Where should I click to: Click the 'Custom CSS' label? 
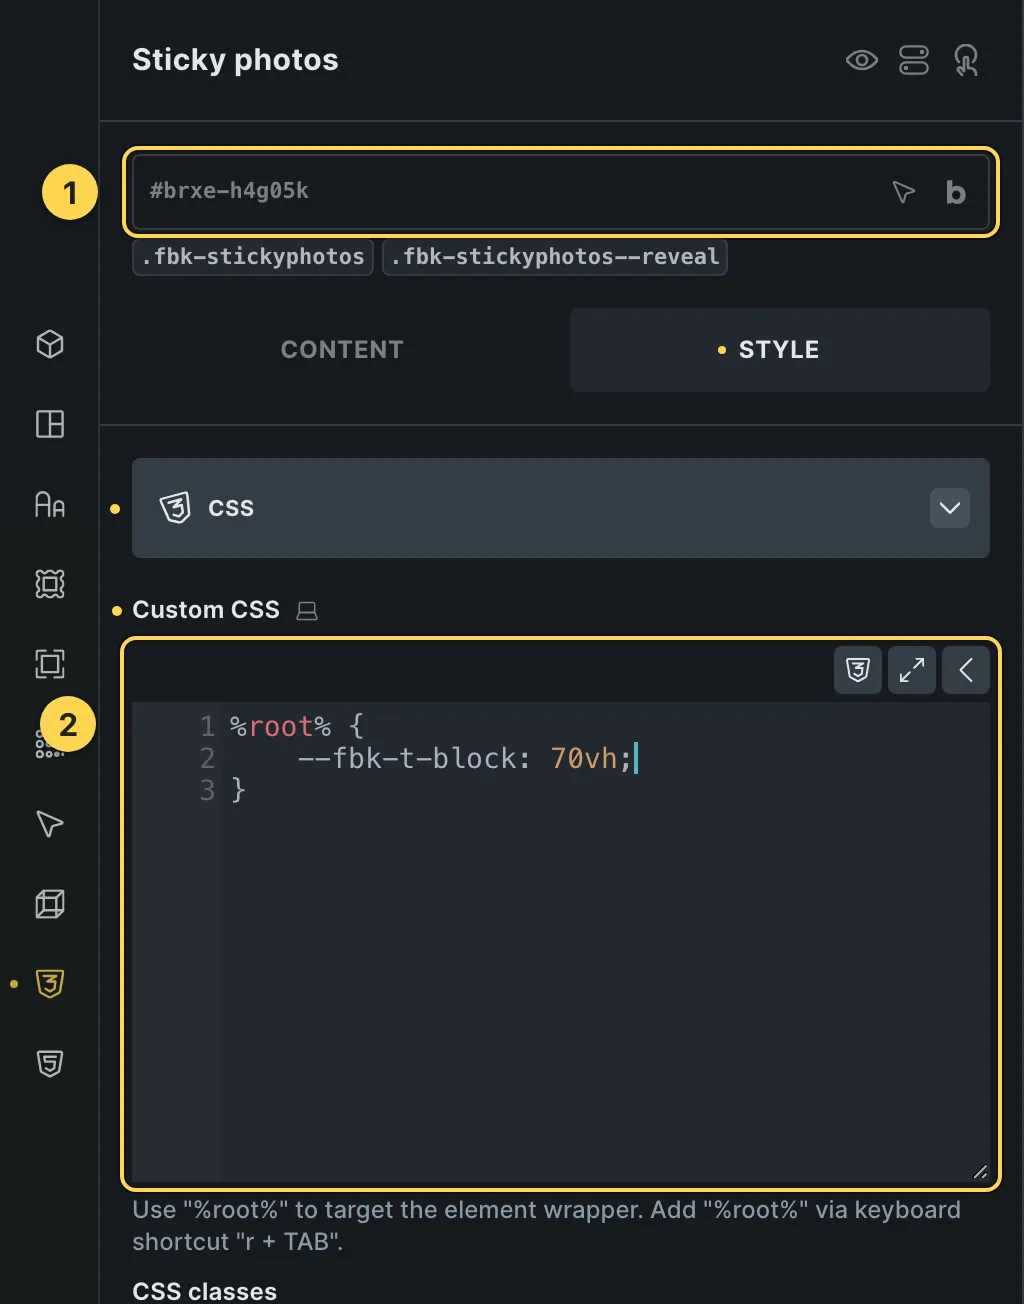coord(206,610)
